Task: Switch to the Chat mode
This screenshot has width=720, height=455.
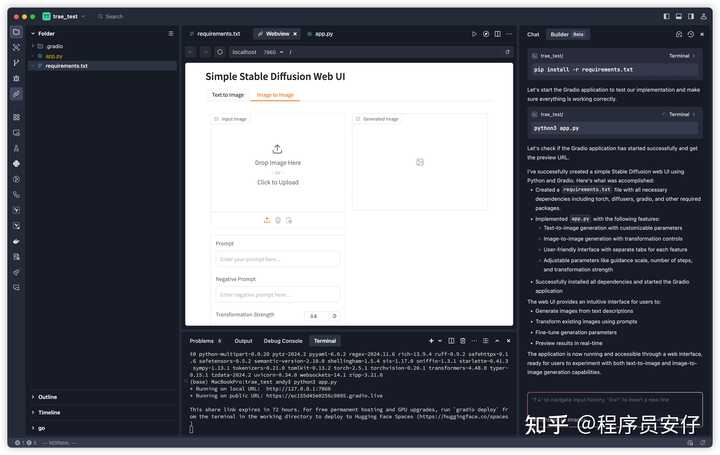Action: 533,34
